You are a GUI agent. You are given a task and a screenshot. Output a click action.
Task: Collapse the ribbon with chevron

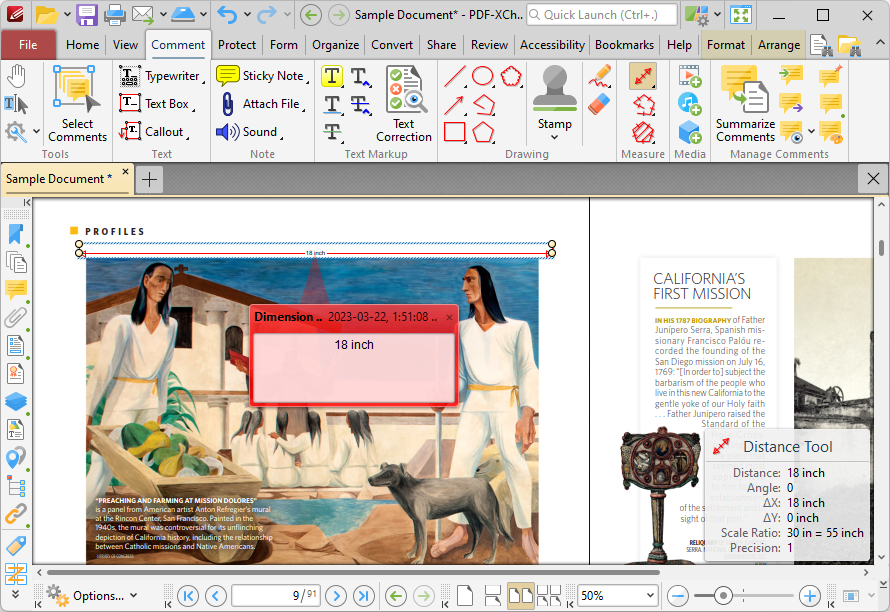click(x=879, y=43)
